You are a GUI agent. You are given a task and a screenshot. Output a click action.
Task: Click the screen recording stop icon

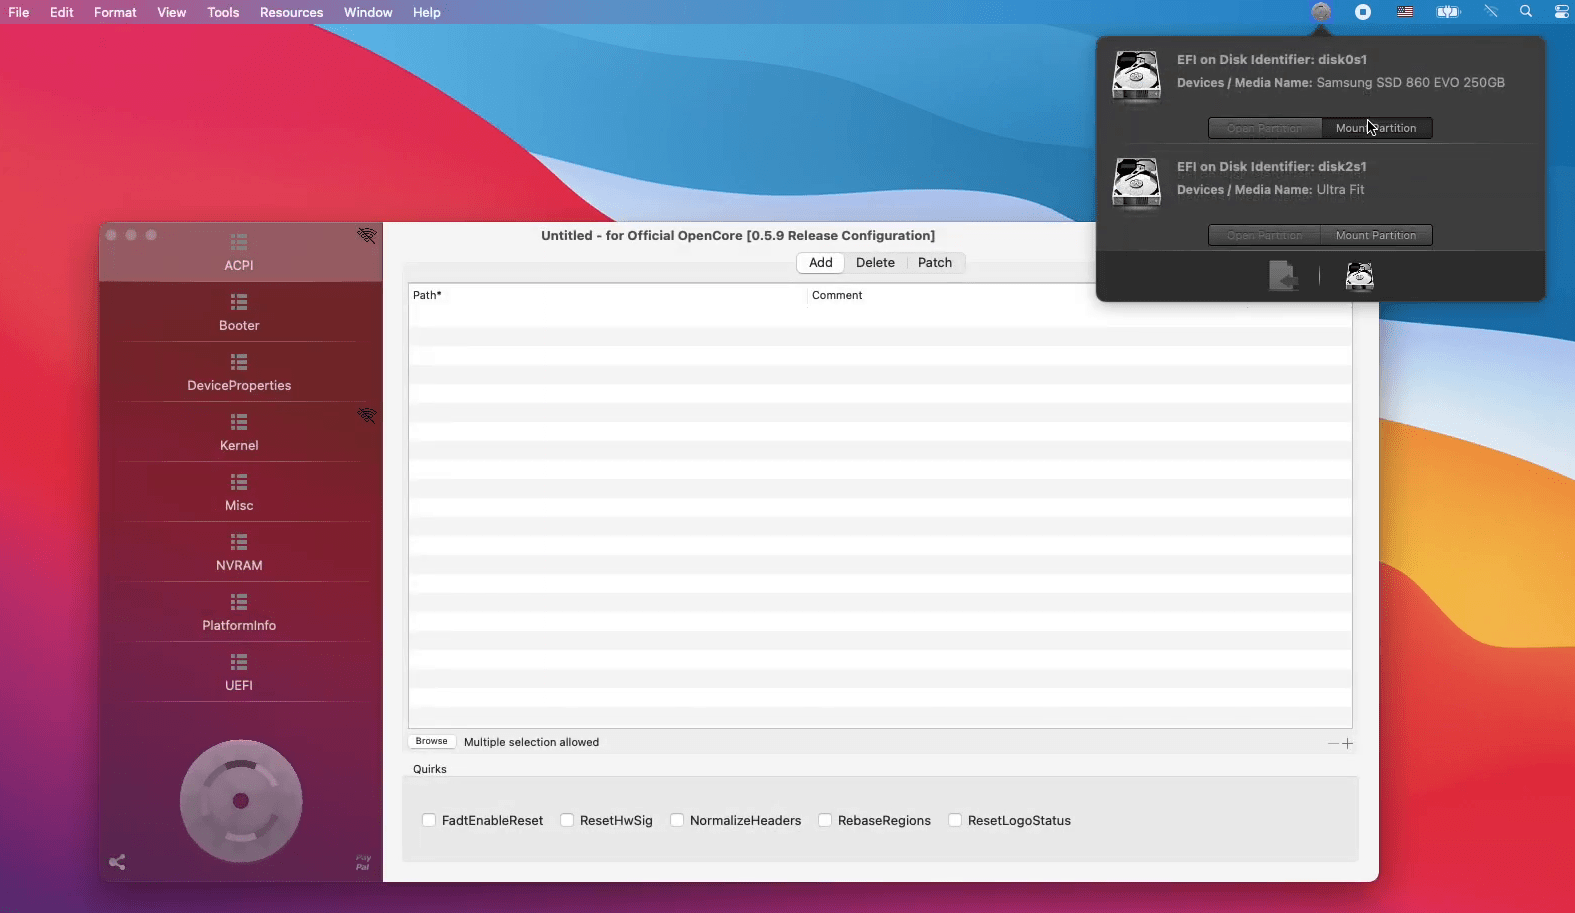[1363, 12]
